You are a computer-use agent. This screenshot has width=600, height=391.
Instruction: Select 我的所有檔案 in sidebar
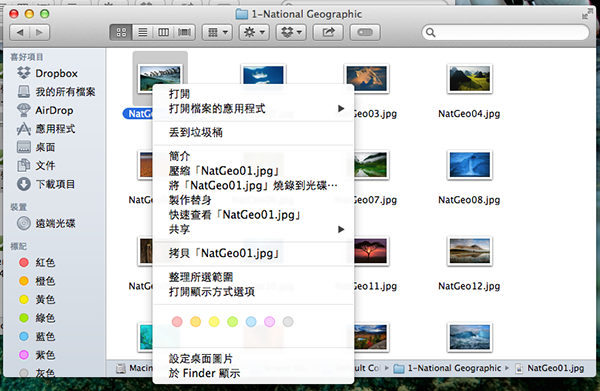56,92
